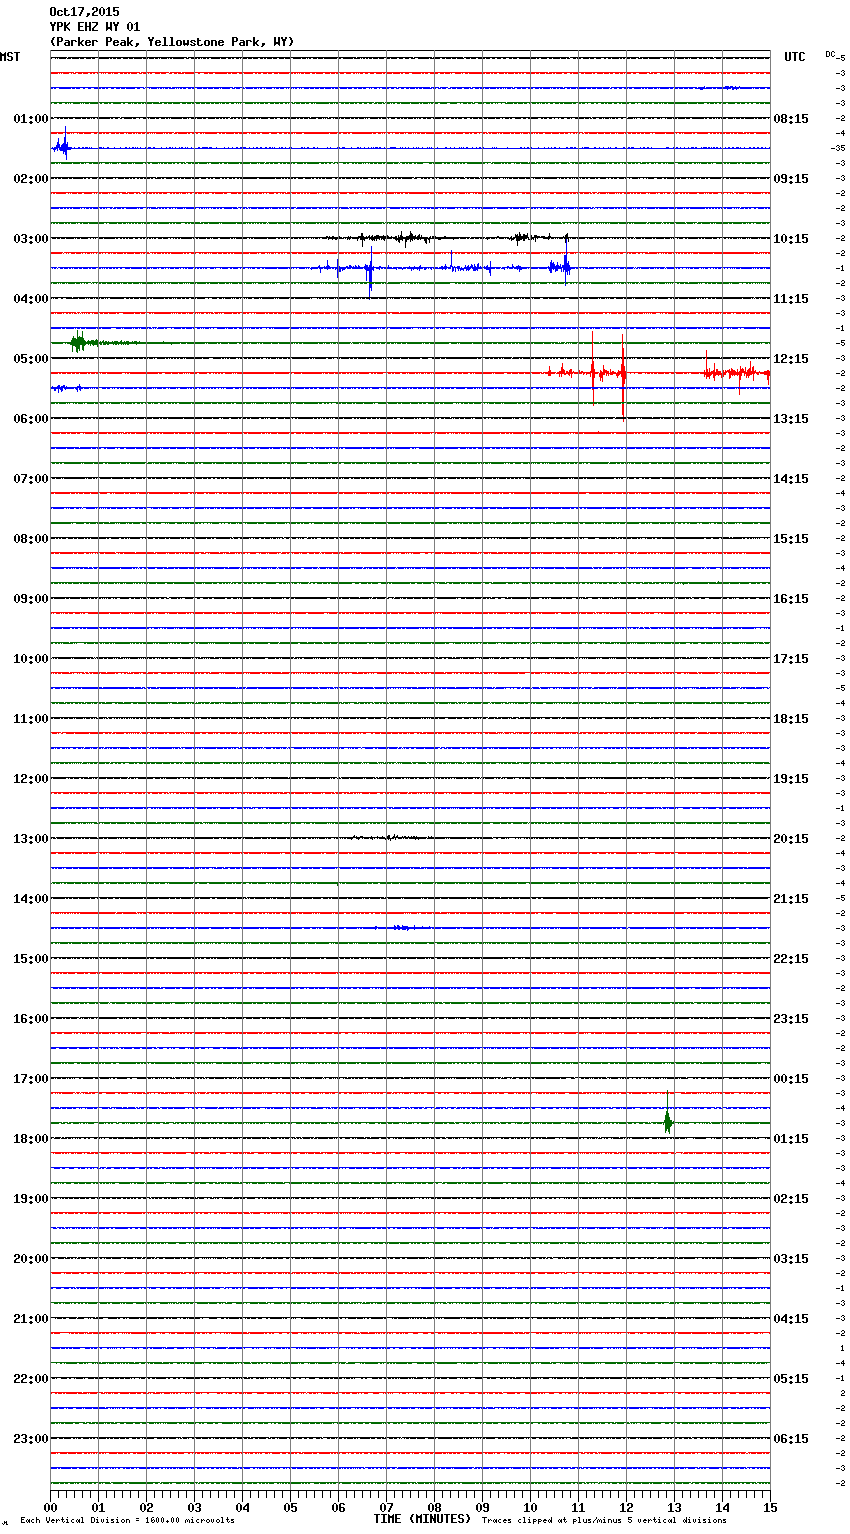Click the DC column header
The width and height of the screenshot is (850, 1534).
point(830,54)
